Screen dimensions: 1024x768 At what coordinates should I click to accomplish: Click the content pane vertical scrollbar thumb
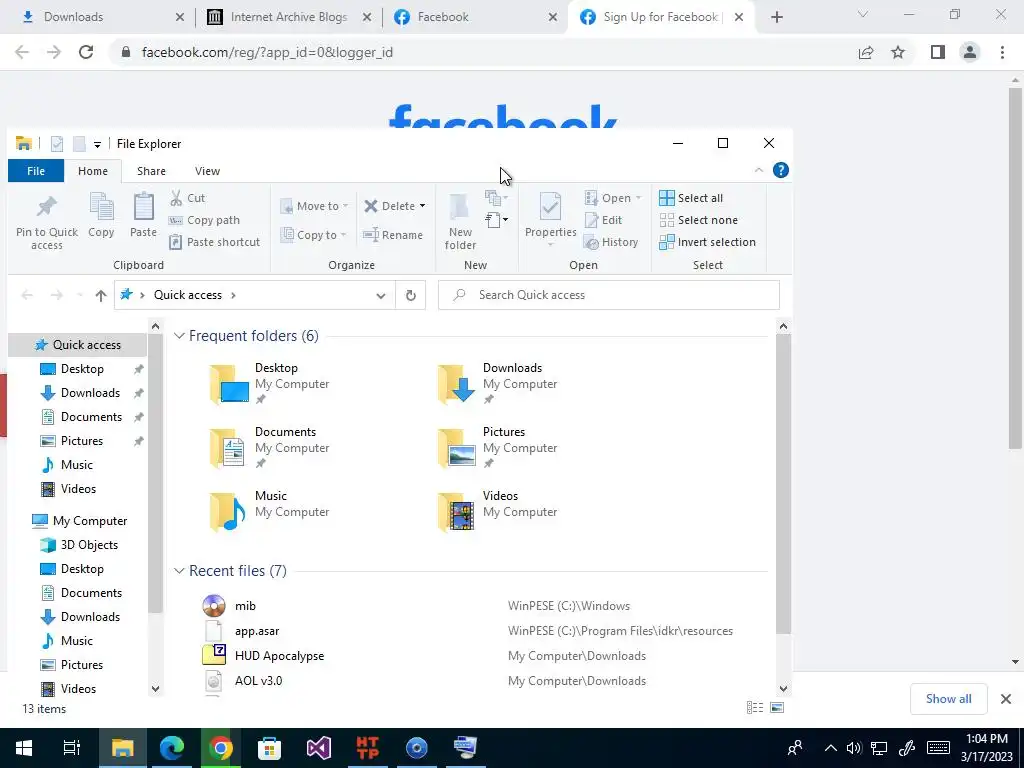[x=783, y=484]
